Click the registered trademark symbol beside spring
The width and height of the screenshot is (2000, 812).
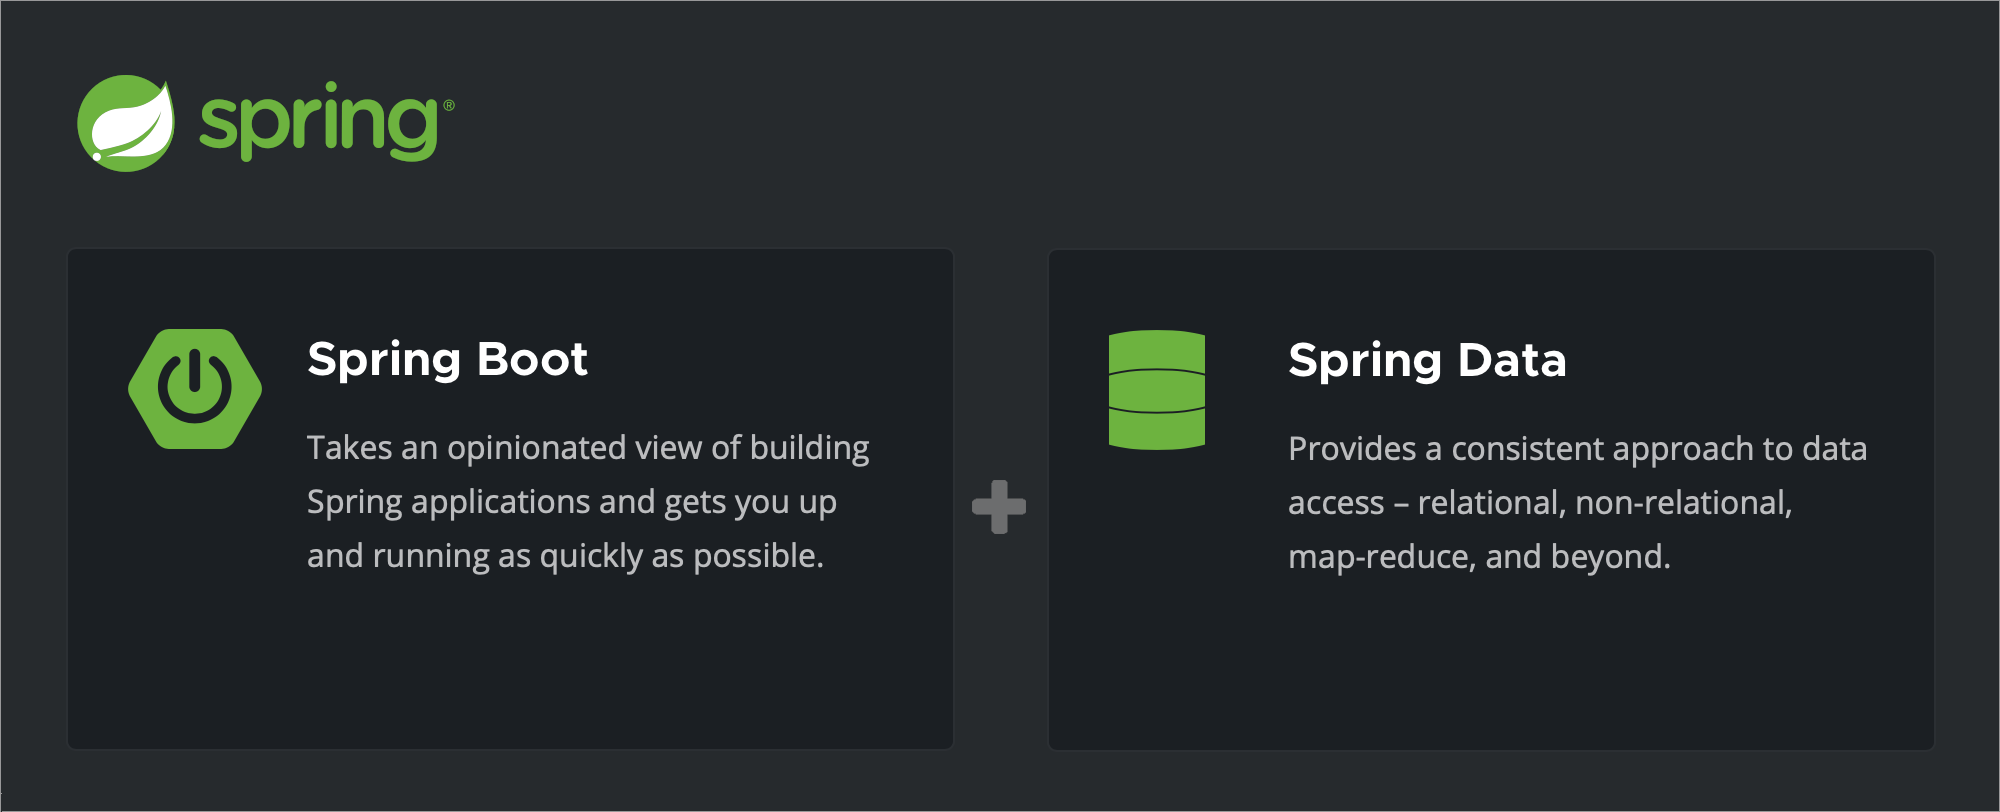tap(449, 105)
